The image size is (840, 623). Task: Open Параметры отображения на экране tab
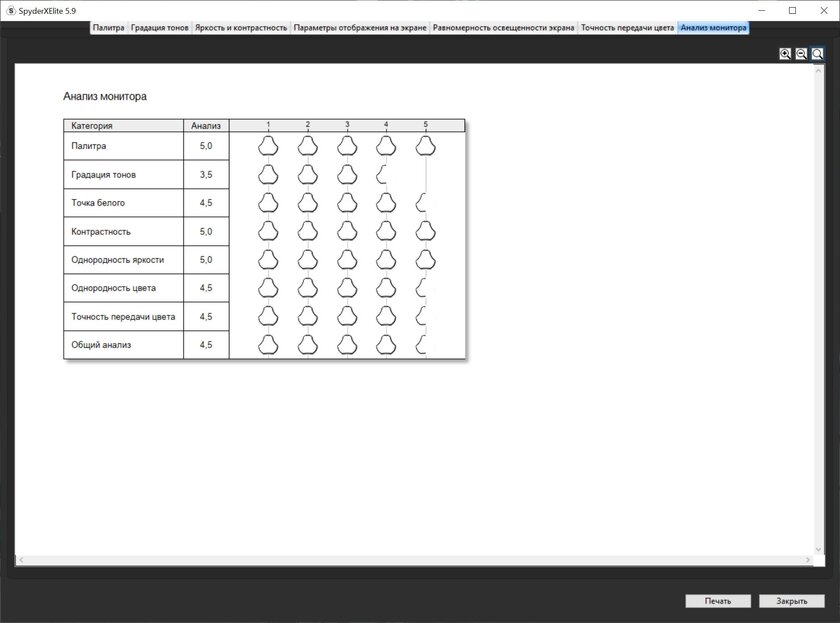coord(359,28)
